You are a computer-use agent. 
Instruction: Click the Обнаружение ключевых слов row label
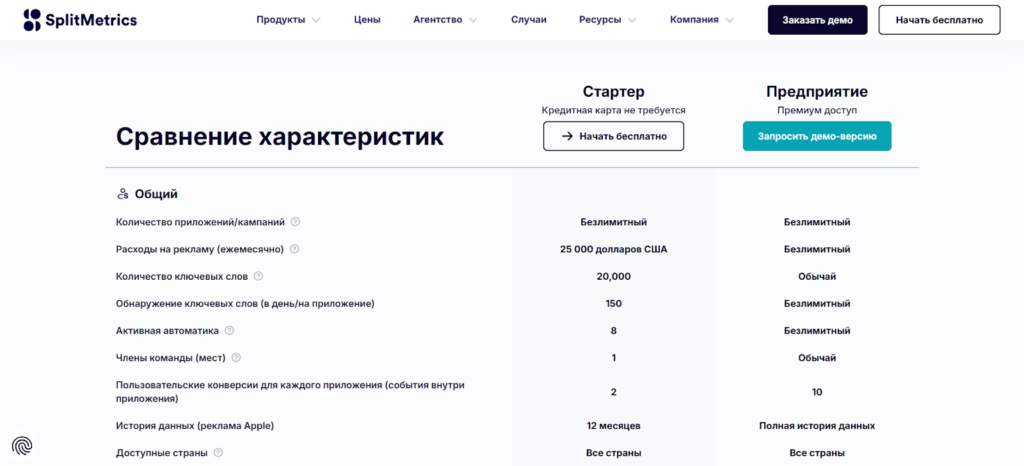[245, 303]
